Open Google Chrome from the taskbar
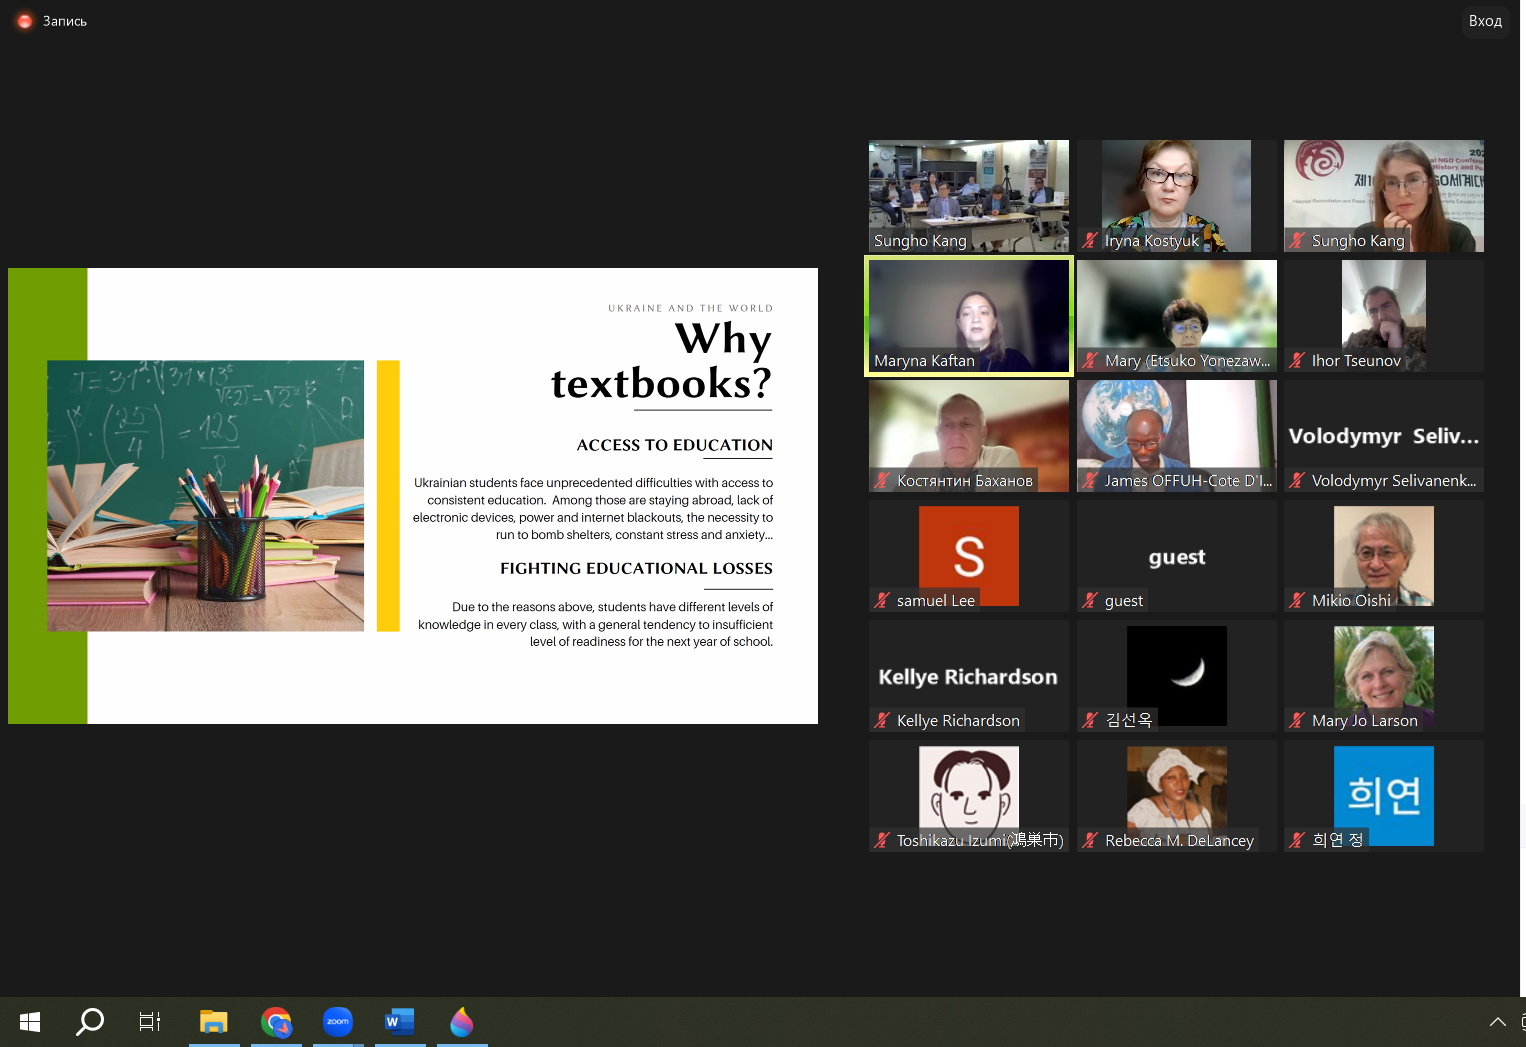The width and height of the screenshot is (1526, 1047). tap(276, 1021)
